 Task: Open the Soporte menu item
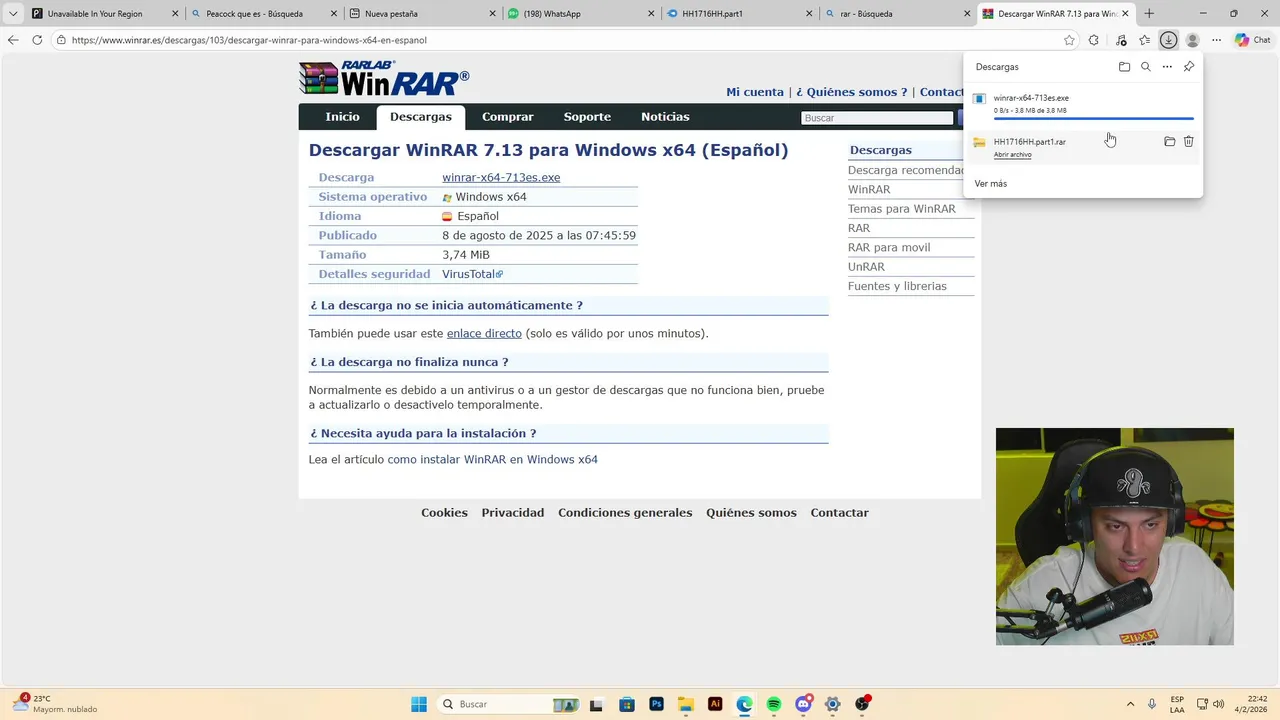[x=587, y=117]
